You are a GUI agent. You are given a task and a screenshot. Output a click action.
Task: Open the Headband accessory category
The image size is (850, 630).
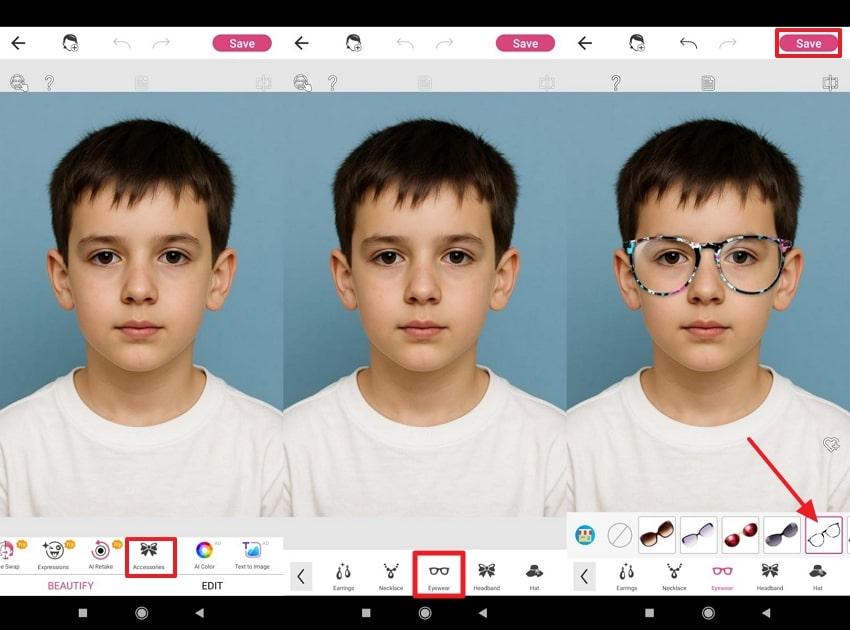pos(487,574)
